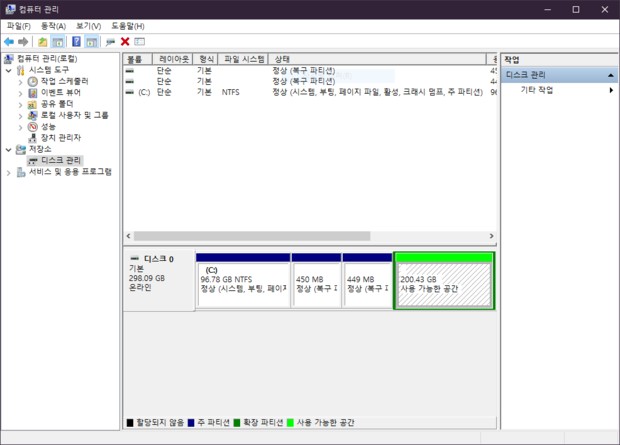Viewport: 620px width, 445px height.
Task: Expand the 이벤트 뷰어 node
Action: coord(21,93)
